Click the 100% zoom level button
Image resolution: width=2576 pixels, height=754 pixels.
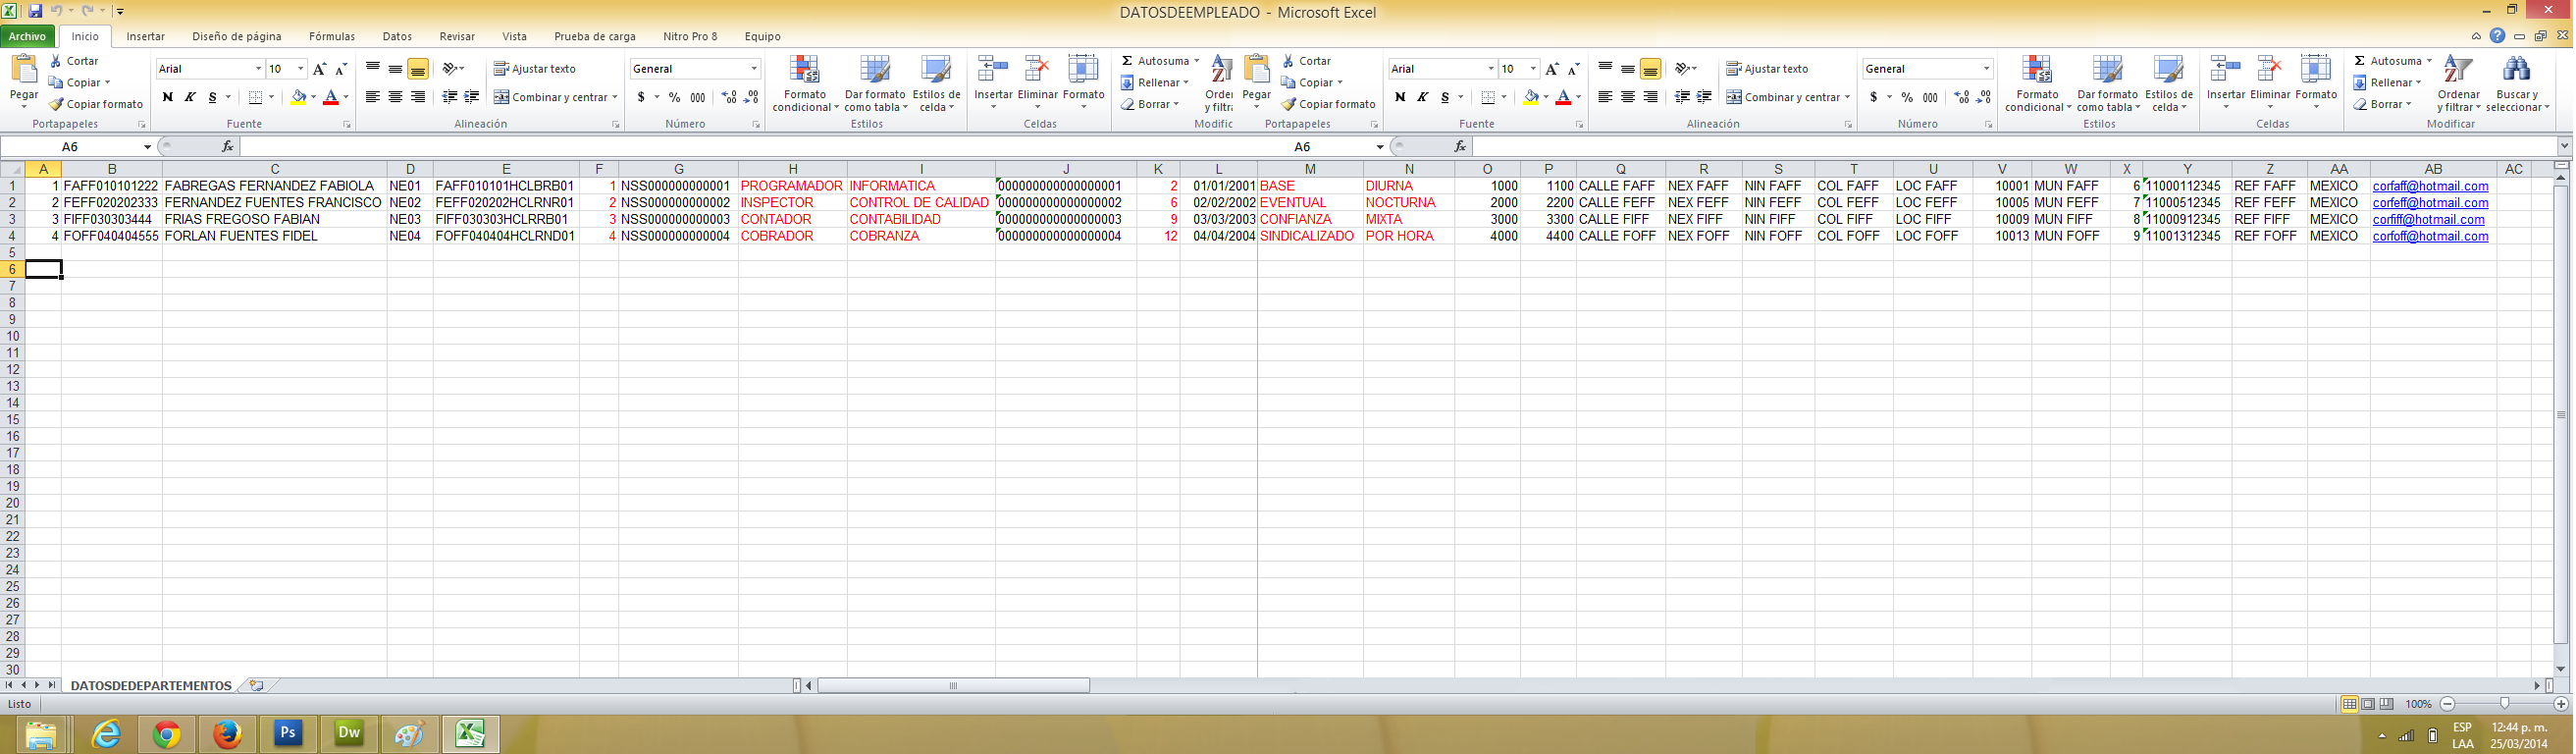tap(2418, 704)
